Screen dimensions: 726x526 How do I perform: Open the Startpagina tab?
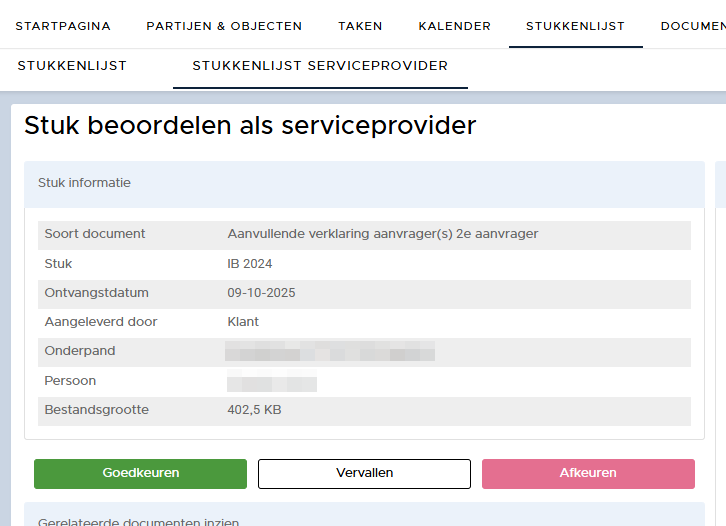click(63, 26)
